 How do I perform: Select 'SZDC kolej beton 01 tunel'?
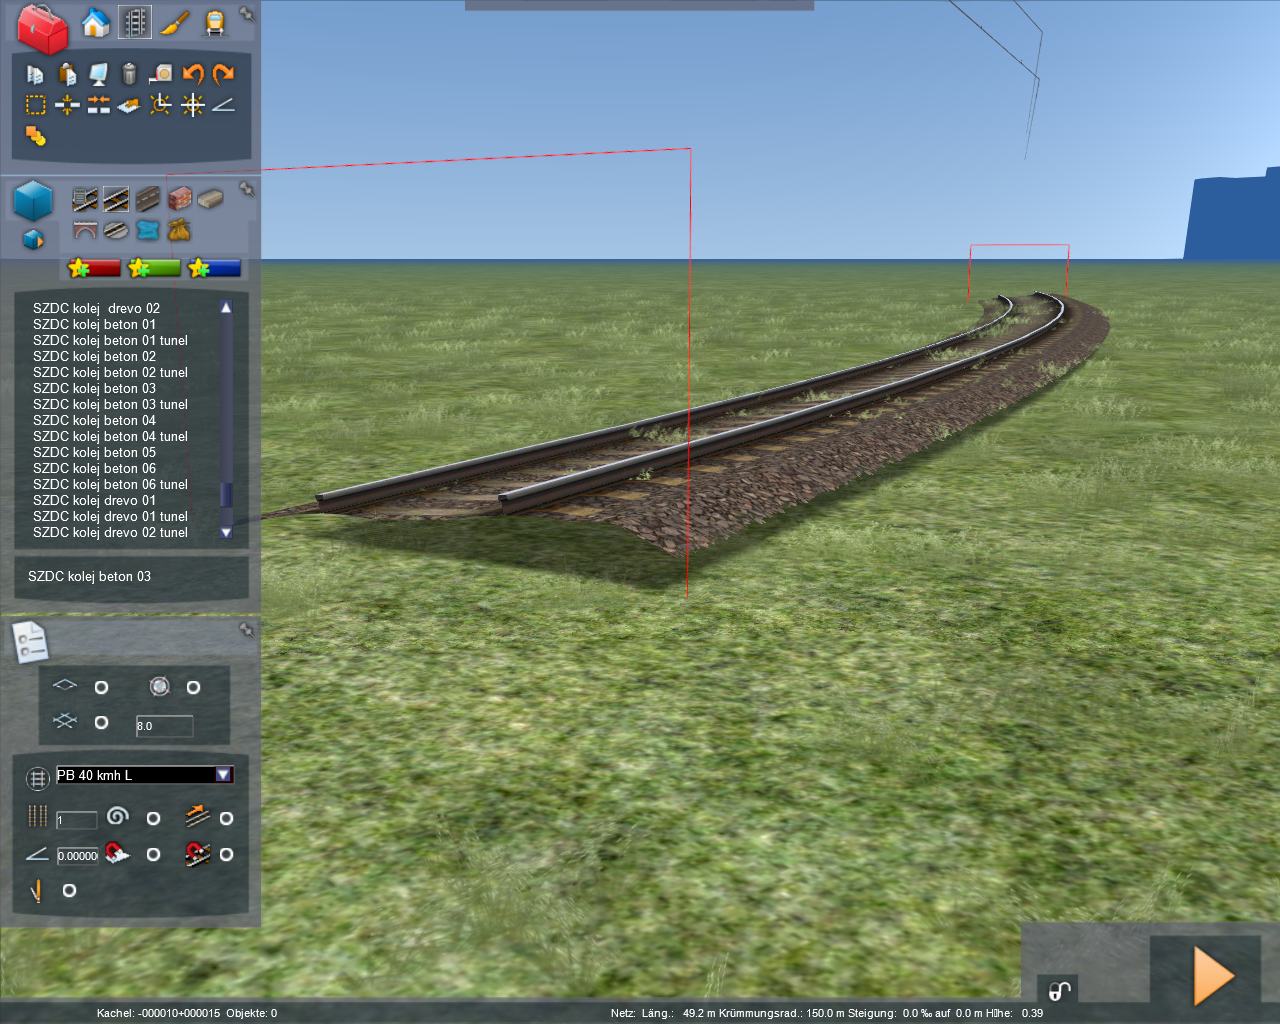coord(110,340)
